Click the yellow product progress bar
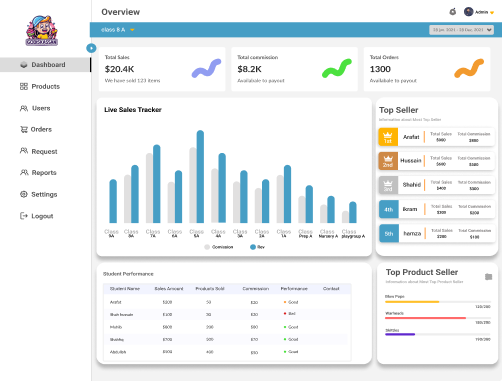This screenshot has width=502, height=381. pos(438,302)
